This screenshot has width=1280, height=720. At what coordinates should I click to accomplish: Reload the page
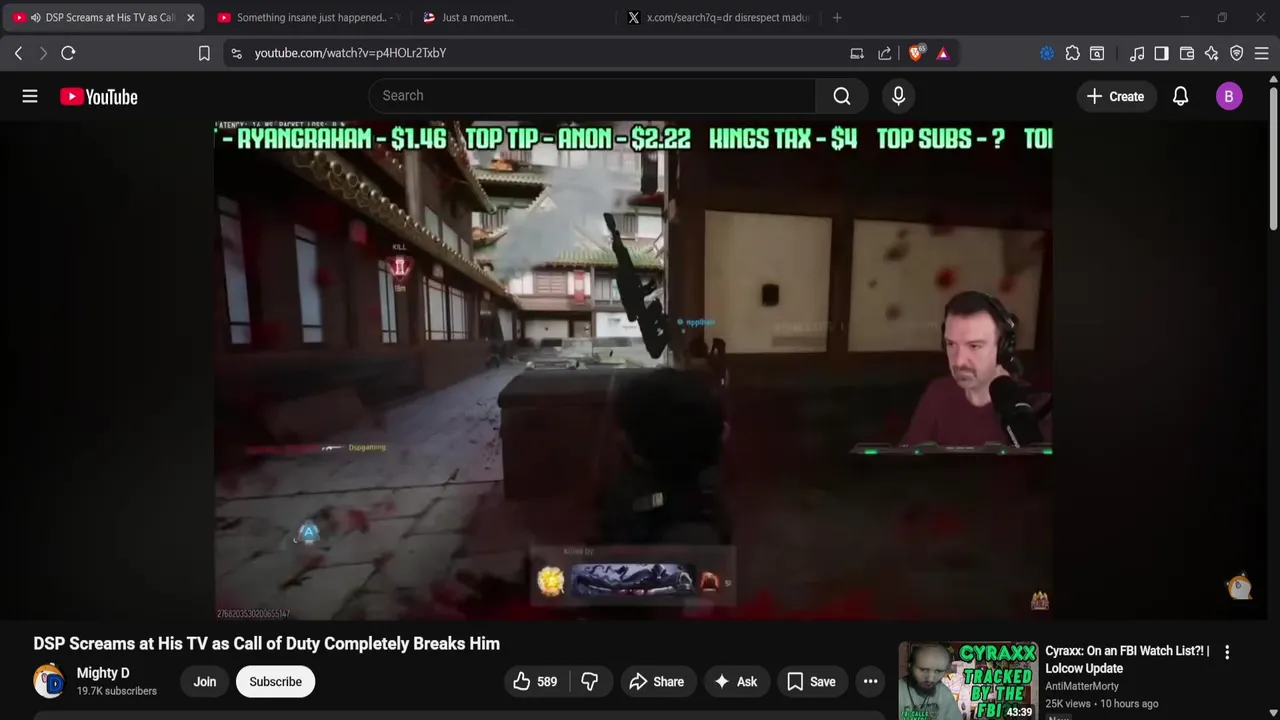point(68,53)
